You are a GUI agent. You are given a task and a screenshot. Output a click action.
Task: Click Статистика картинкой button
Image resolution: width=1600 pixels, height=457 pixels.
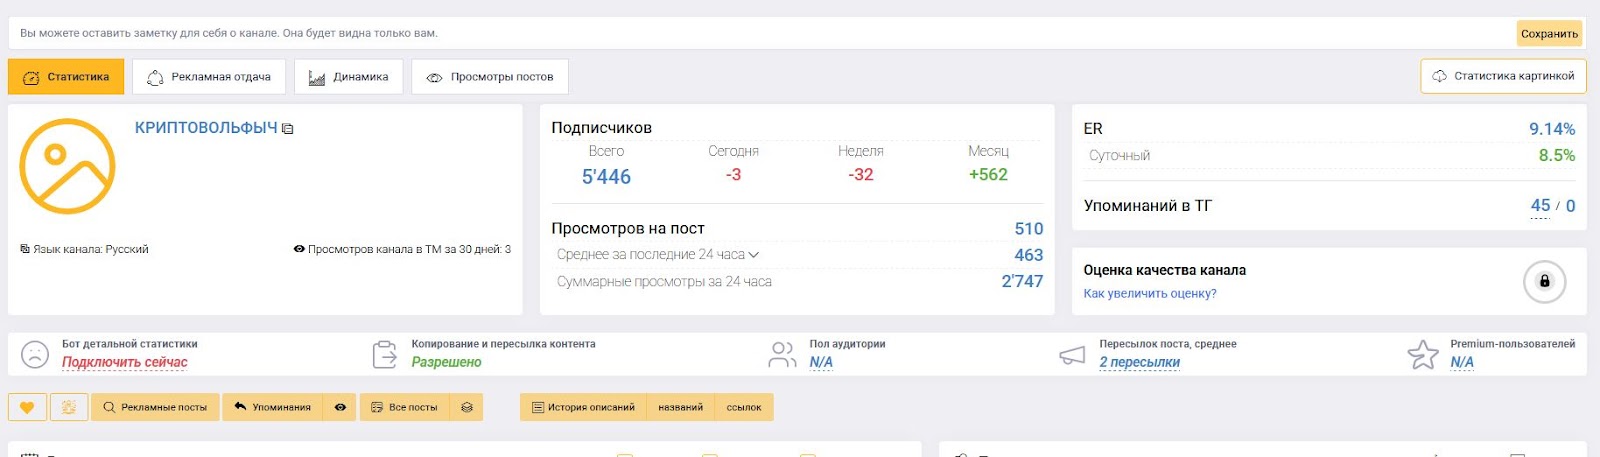(1503, 76)
